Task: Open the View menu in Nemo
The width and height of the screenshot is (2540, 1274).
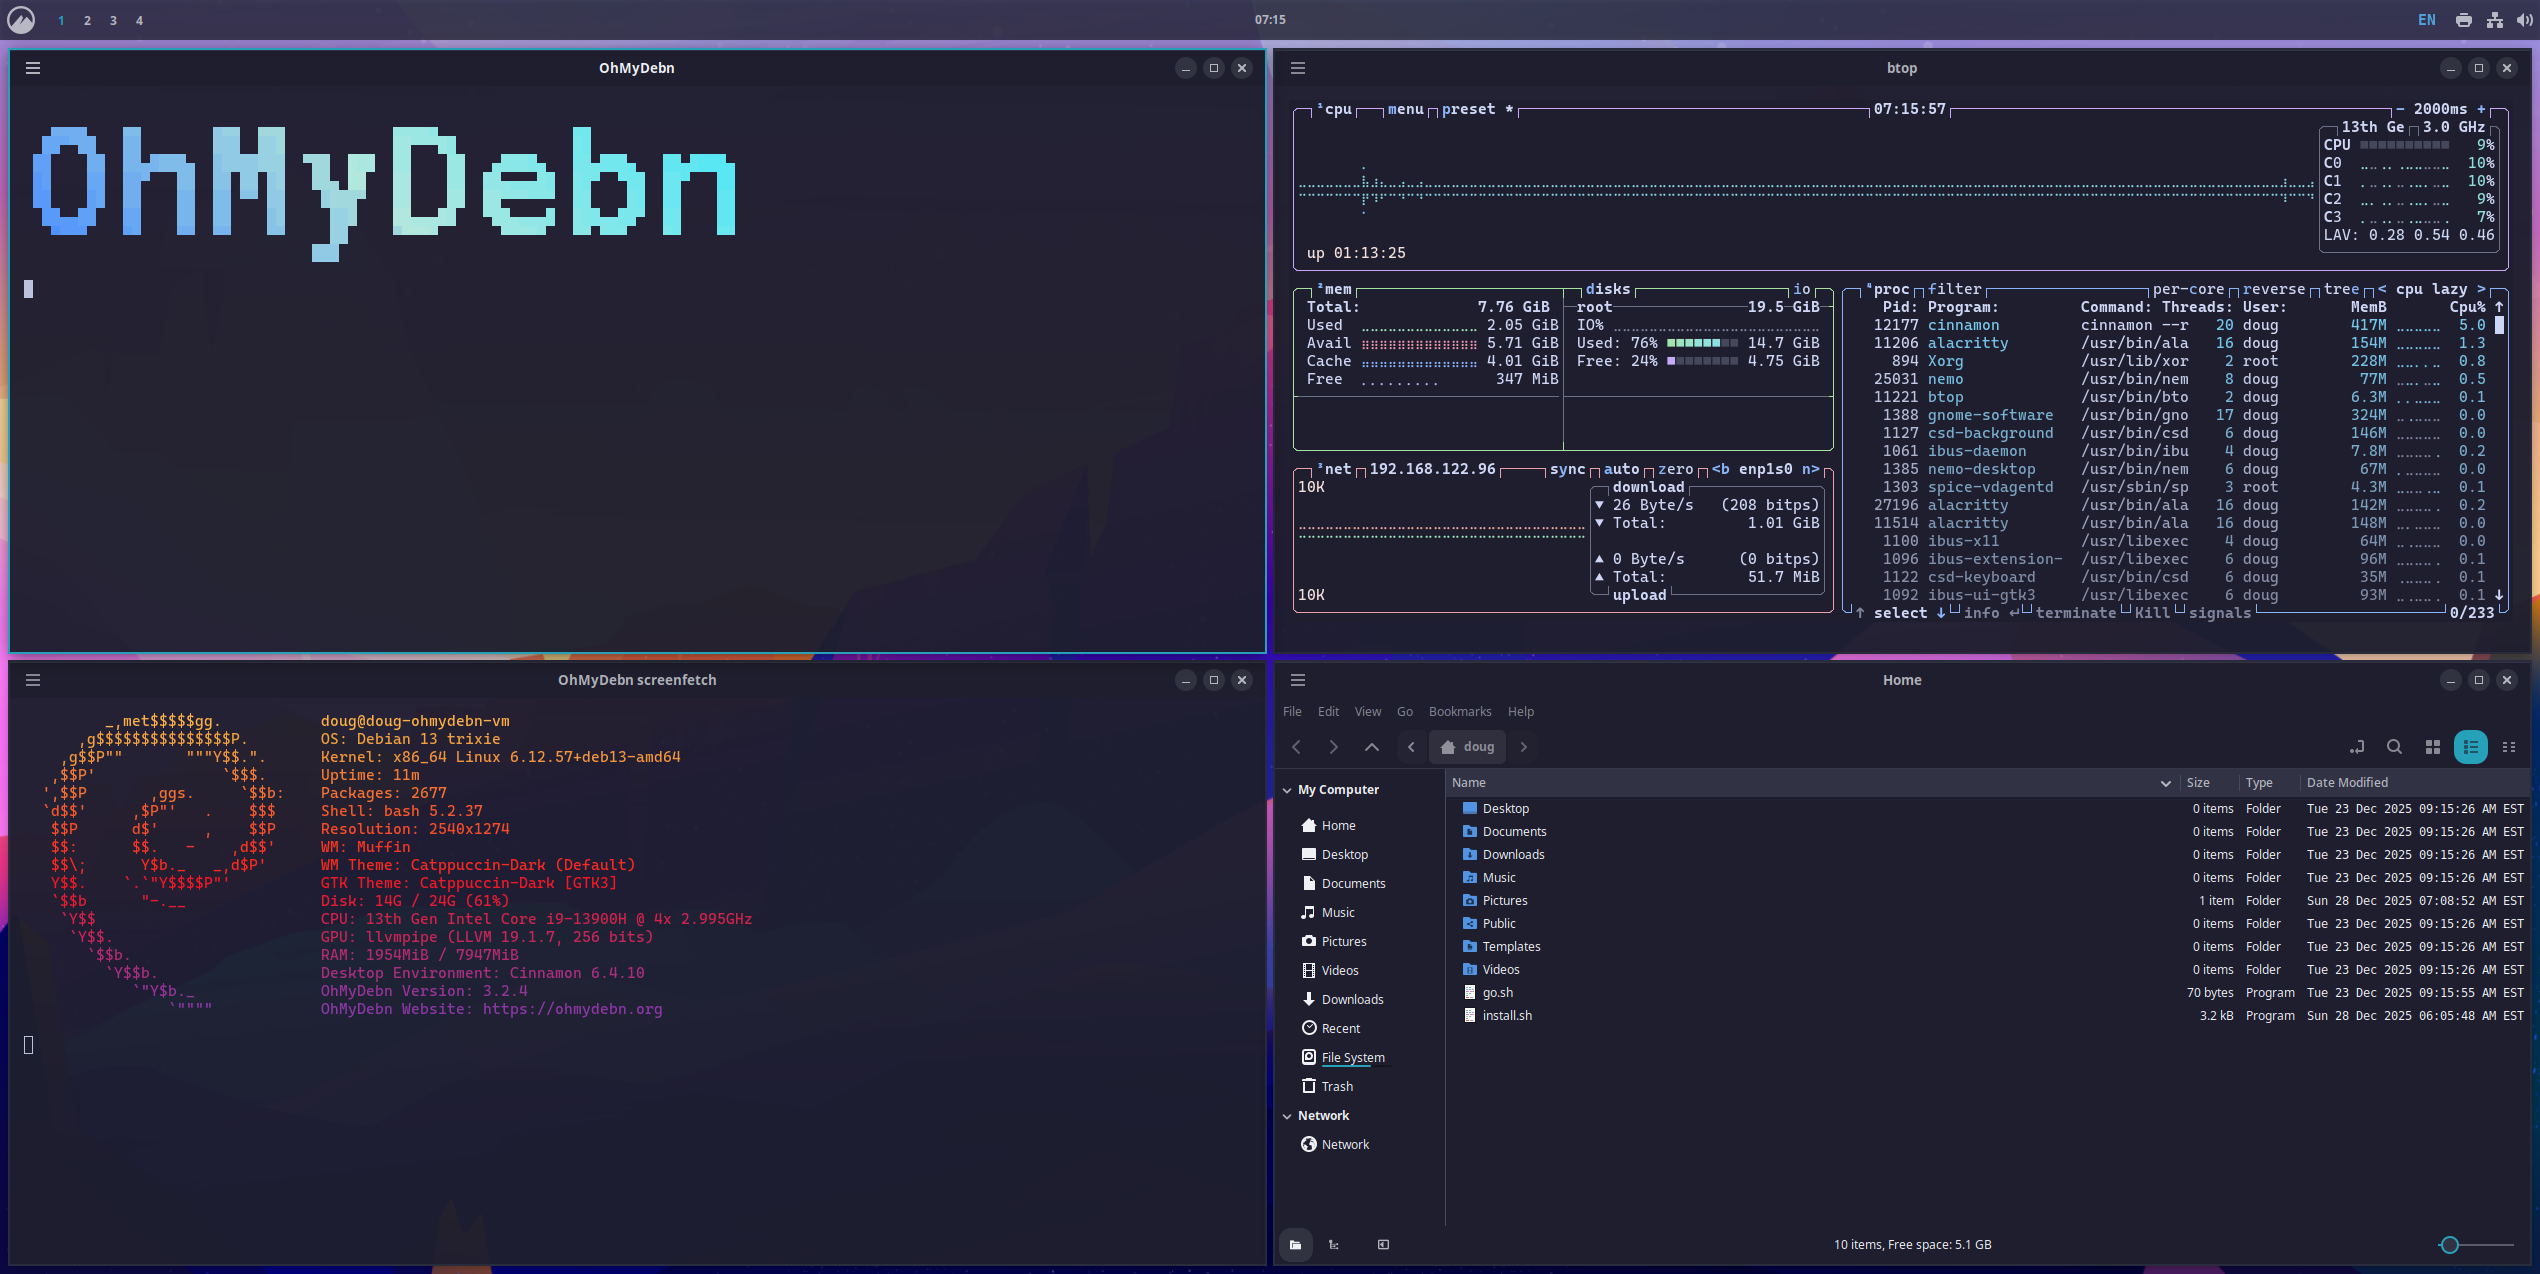Action: tap(1367, 712)
